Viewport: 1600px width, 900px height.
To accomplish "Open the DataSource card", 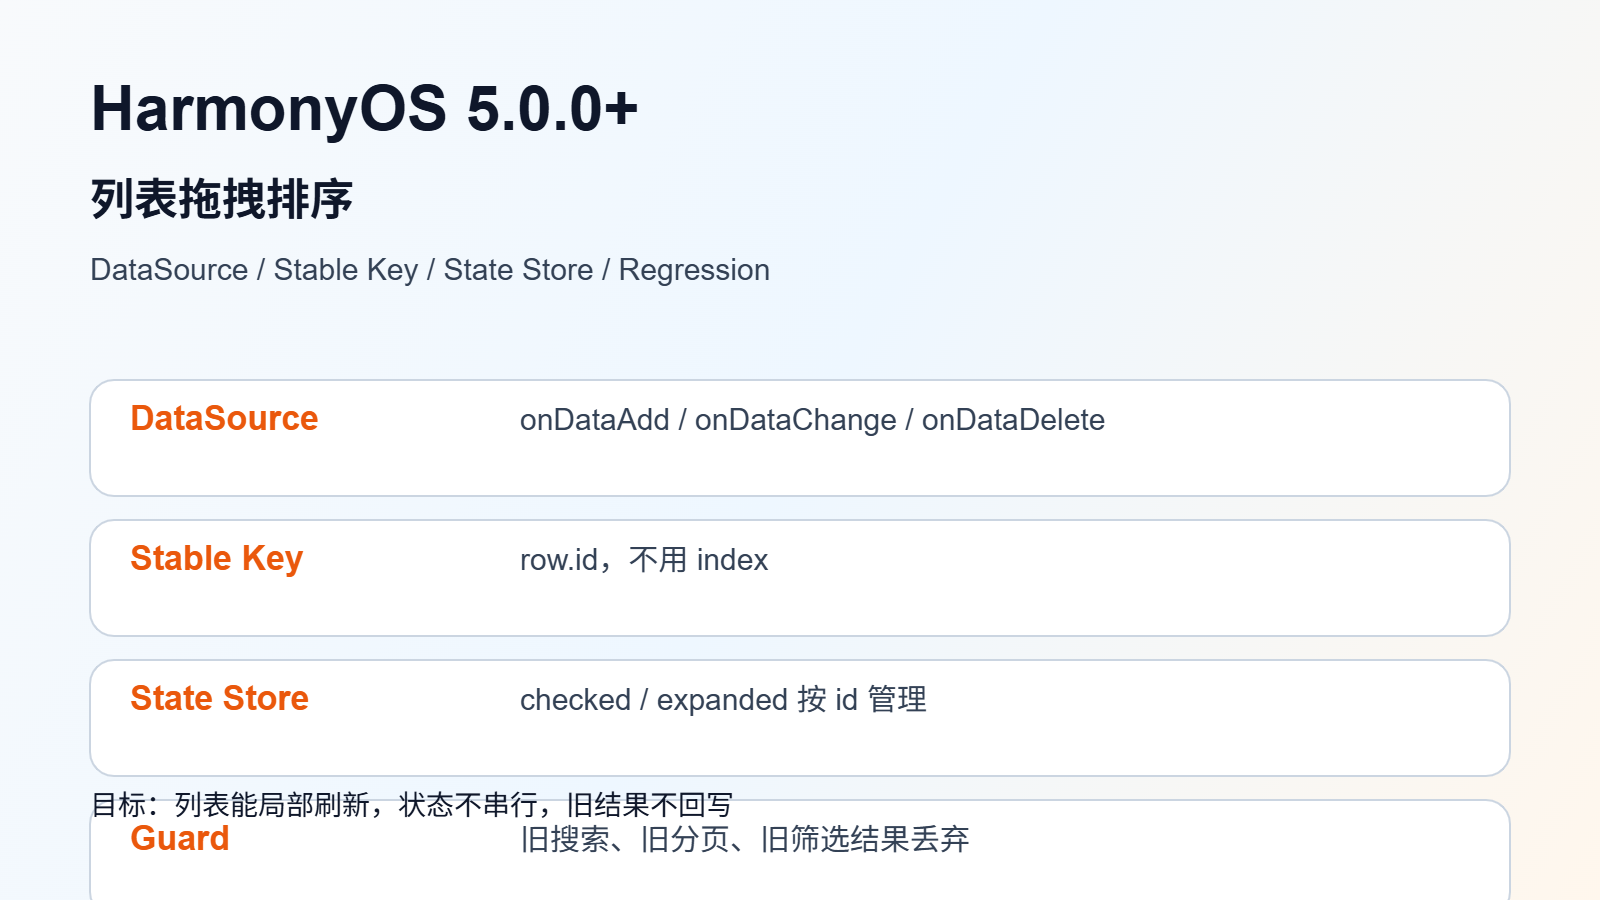I will click(800, 438).
